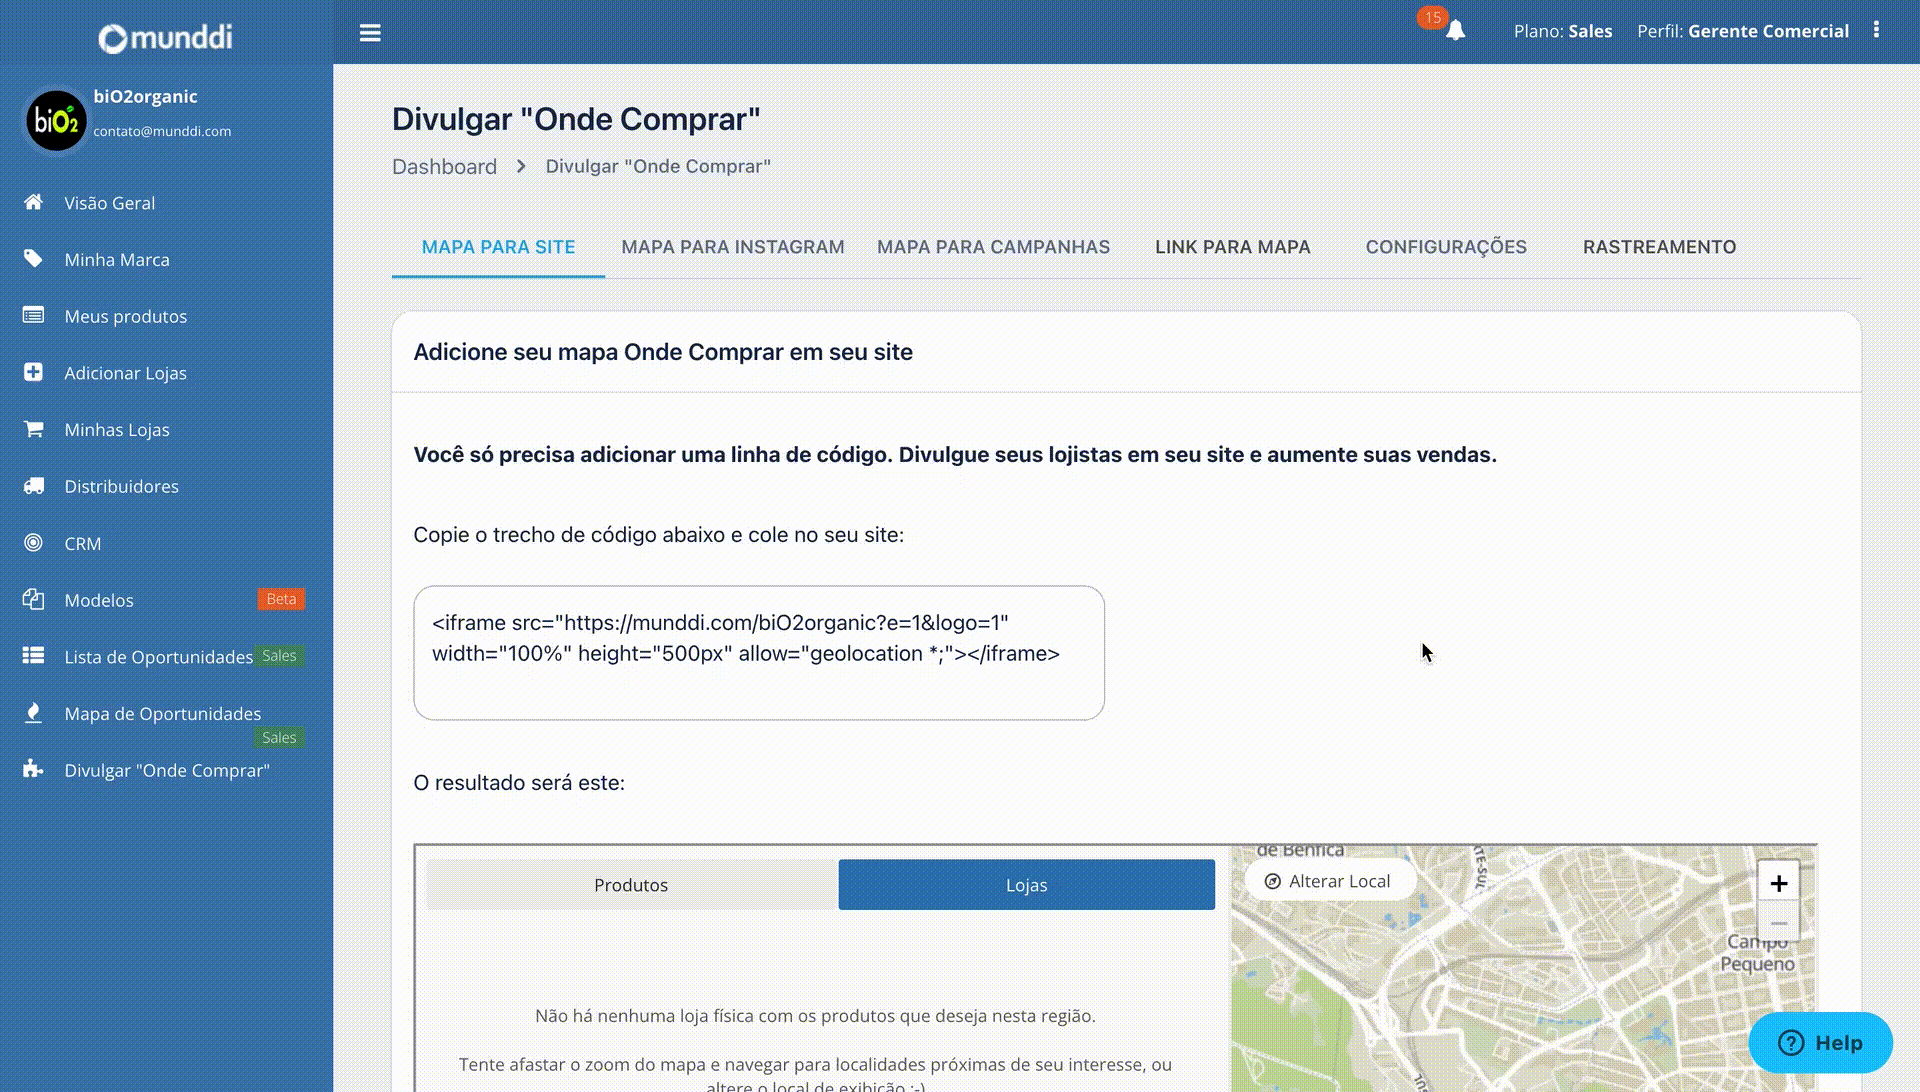
Task: Select the Lojas toggle in map preview
Action: [x=1026, y=885]
